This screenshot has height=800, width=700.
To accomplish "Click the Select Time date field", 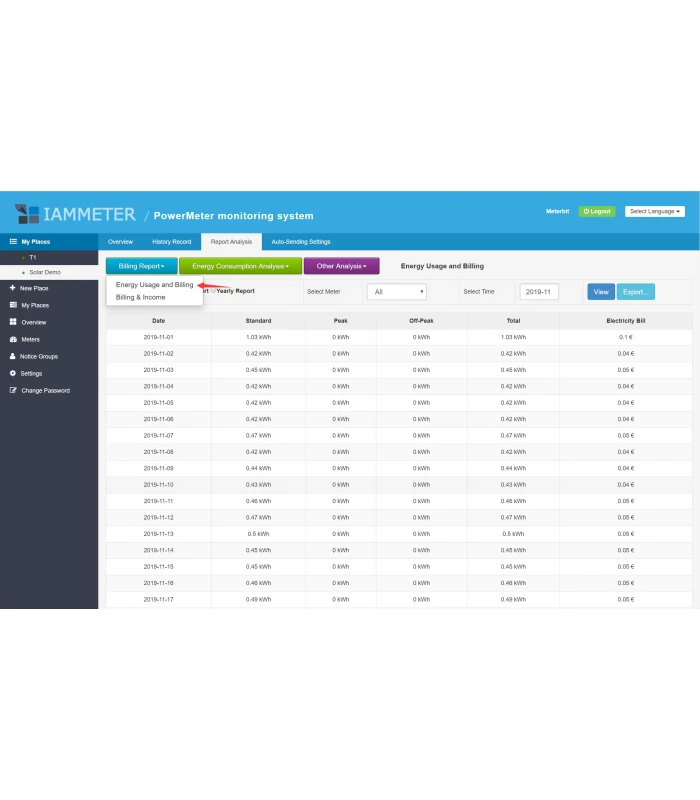I will coord(539,292).
